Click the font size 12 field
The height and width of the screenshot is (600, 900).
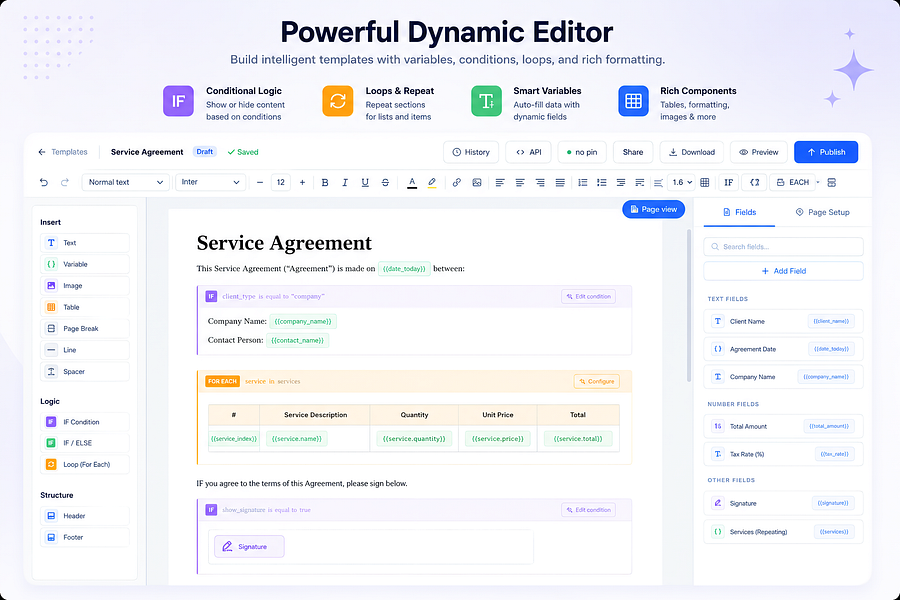281,183
